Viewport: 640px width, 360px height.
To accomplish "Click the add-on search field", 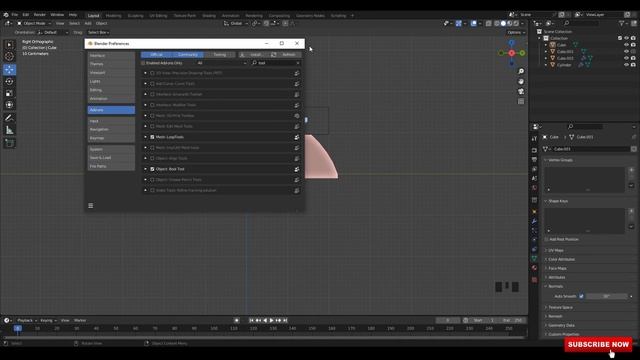I will 276,63.
